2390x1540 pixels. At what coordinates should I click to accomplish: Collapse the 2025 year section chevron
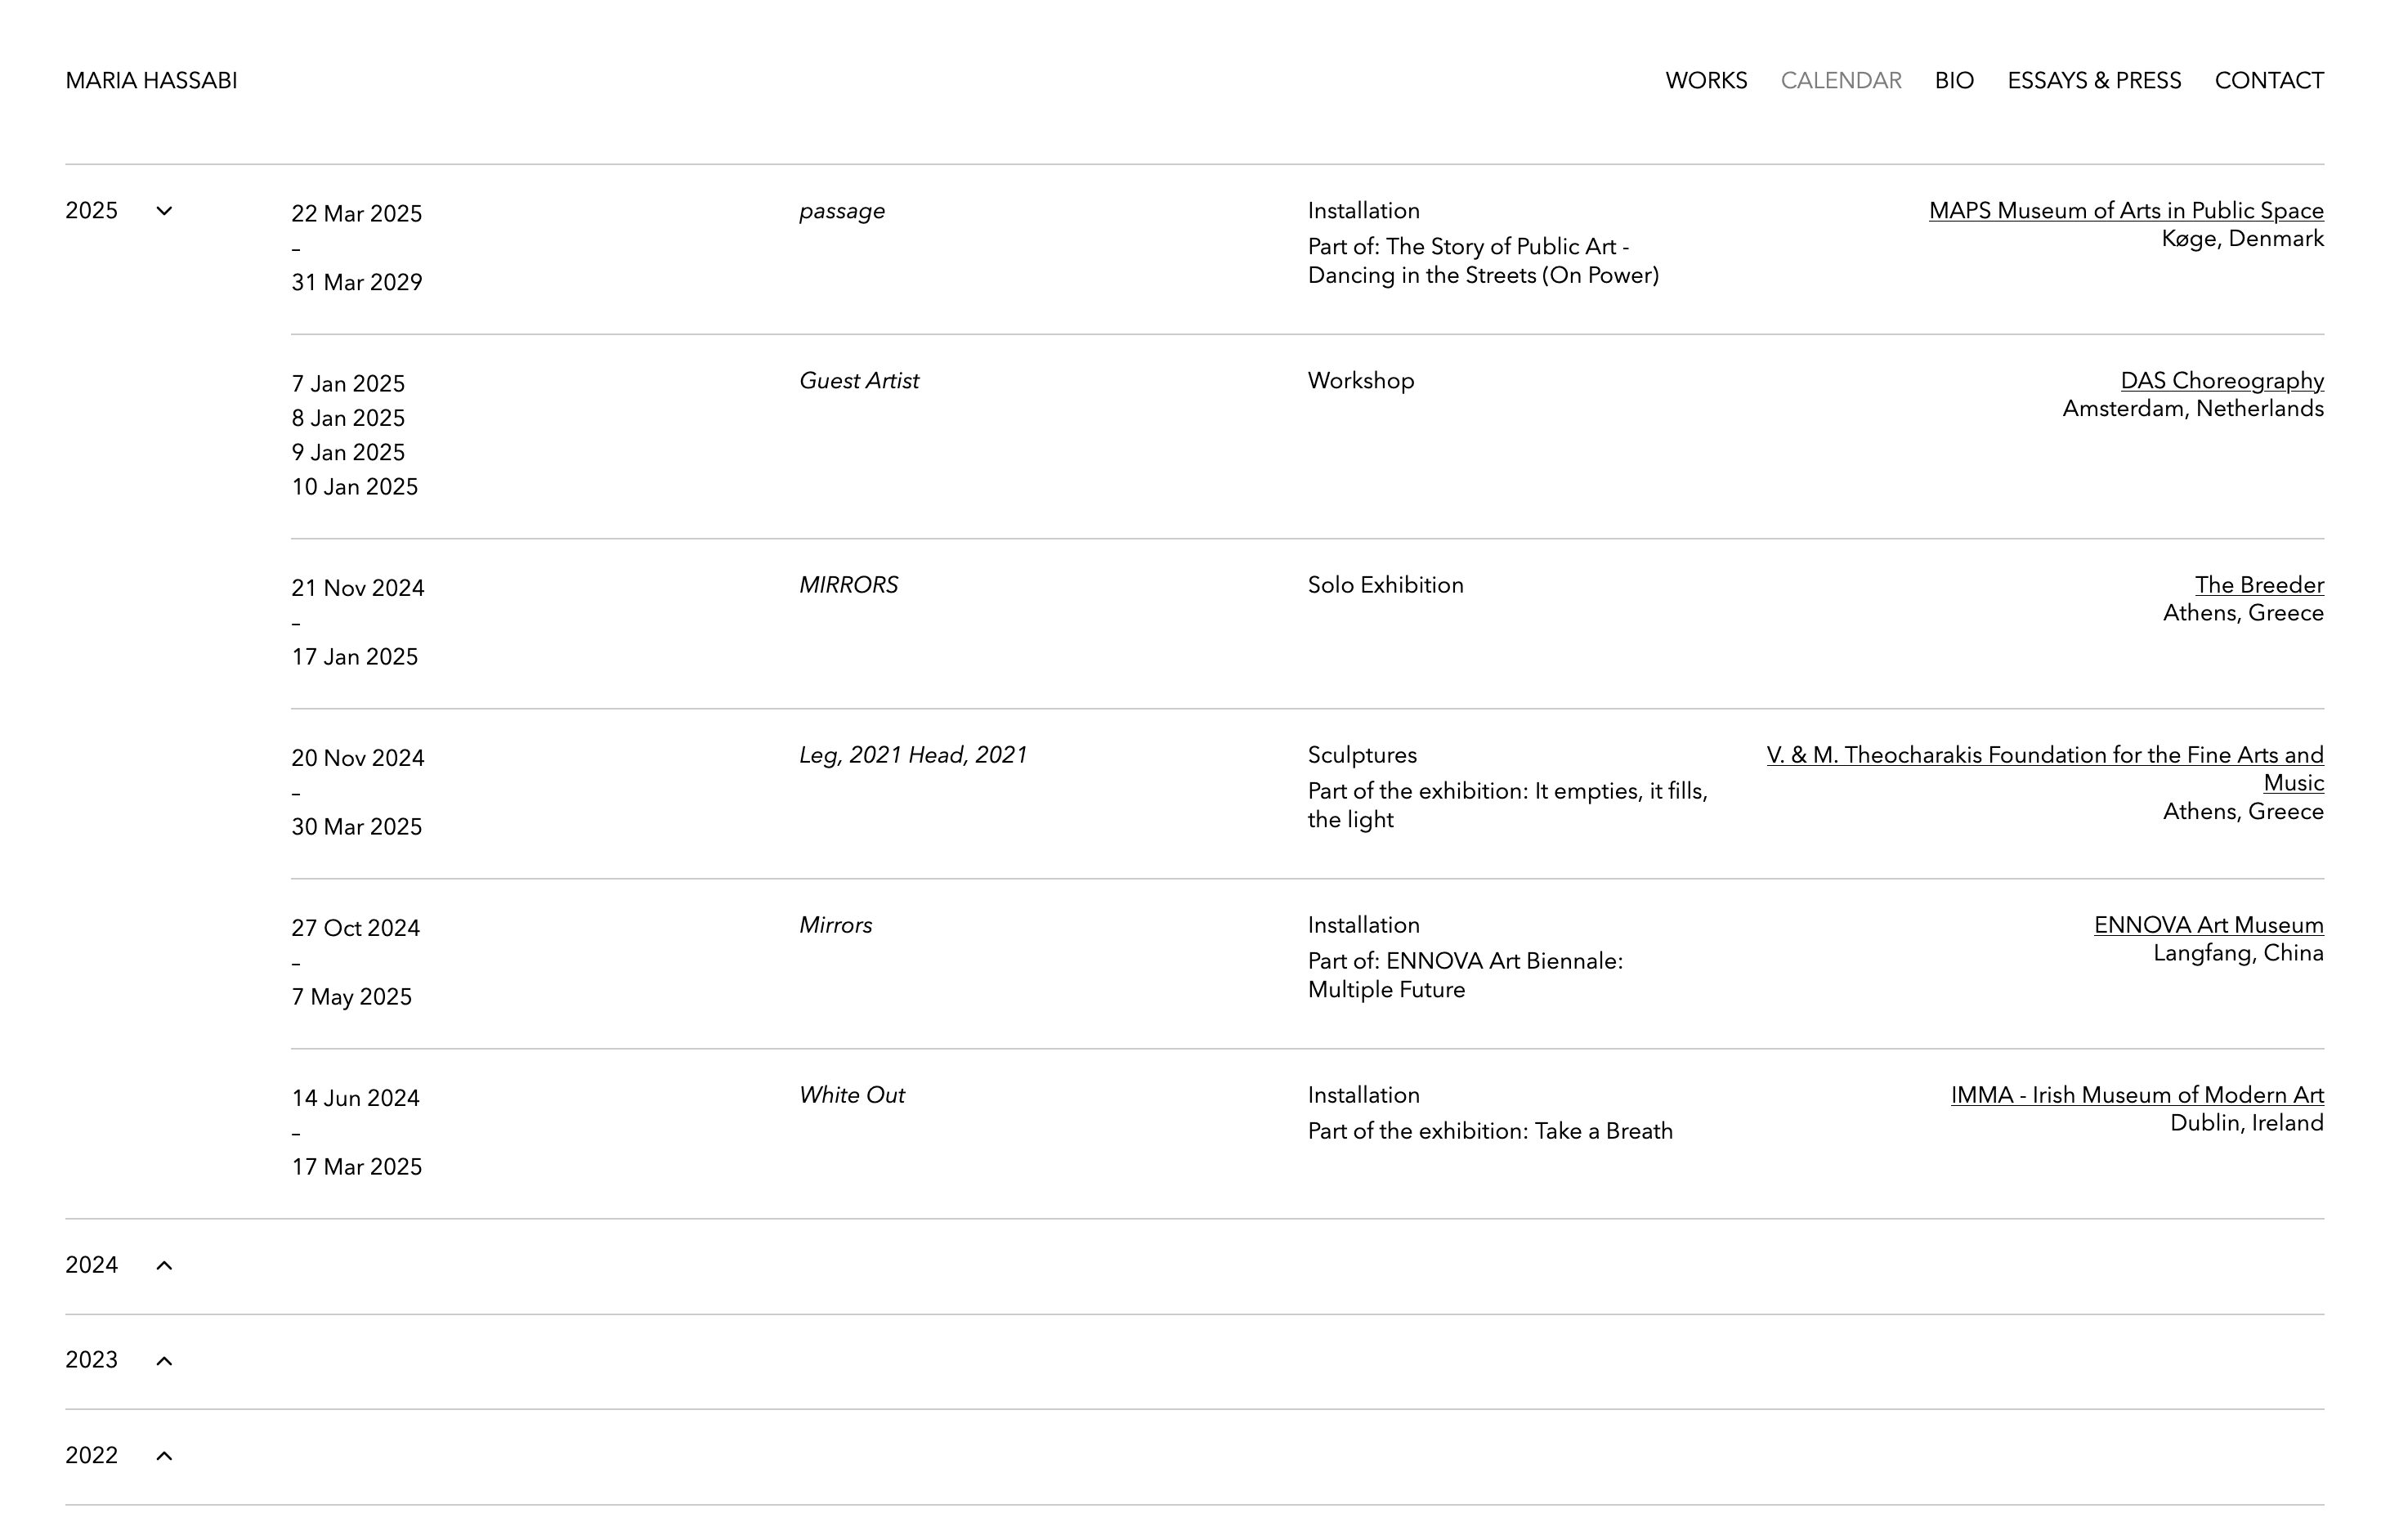pyautogui.click(x=165, y=211)
